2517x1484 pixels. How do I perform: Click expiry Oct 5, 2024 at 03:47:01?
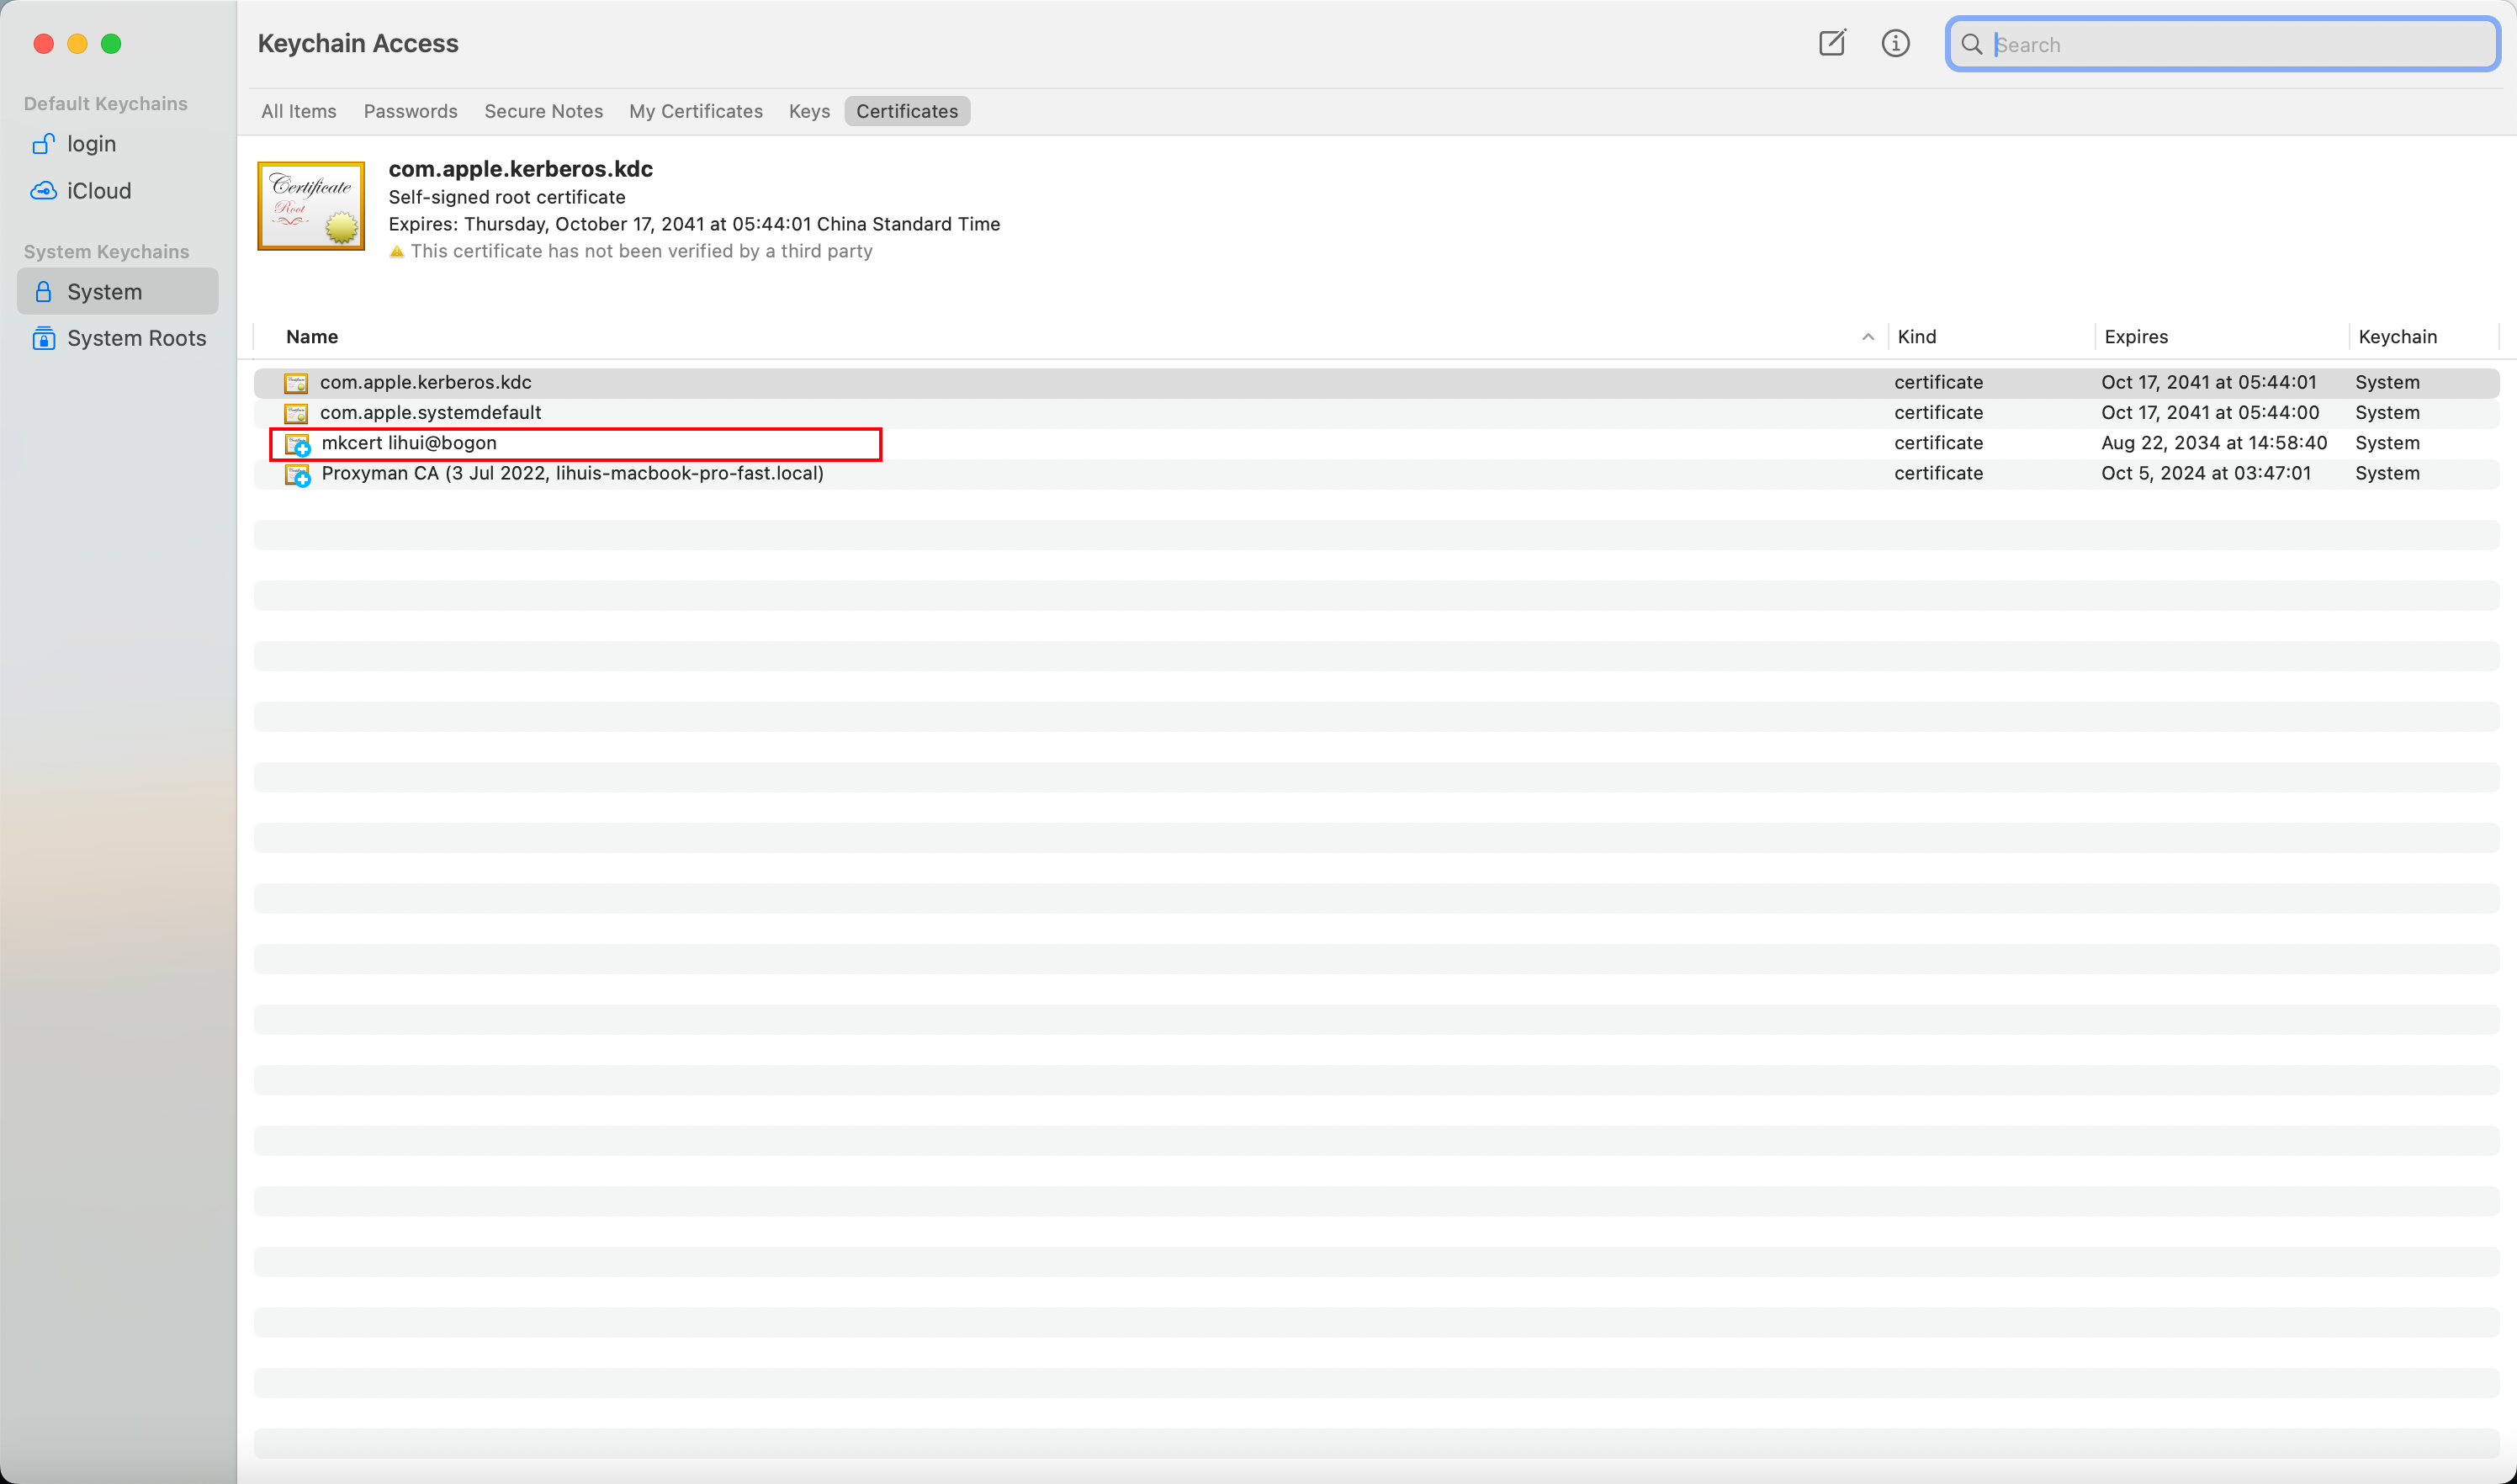[x=2206, y=473]
